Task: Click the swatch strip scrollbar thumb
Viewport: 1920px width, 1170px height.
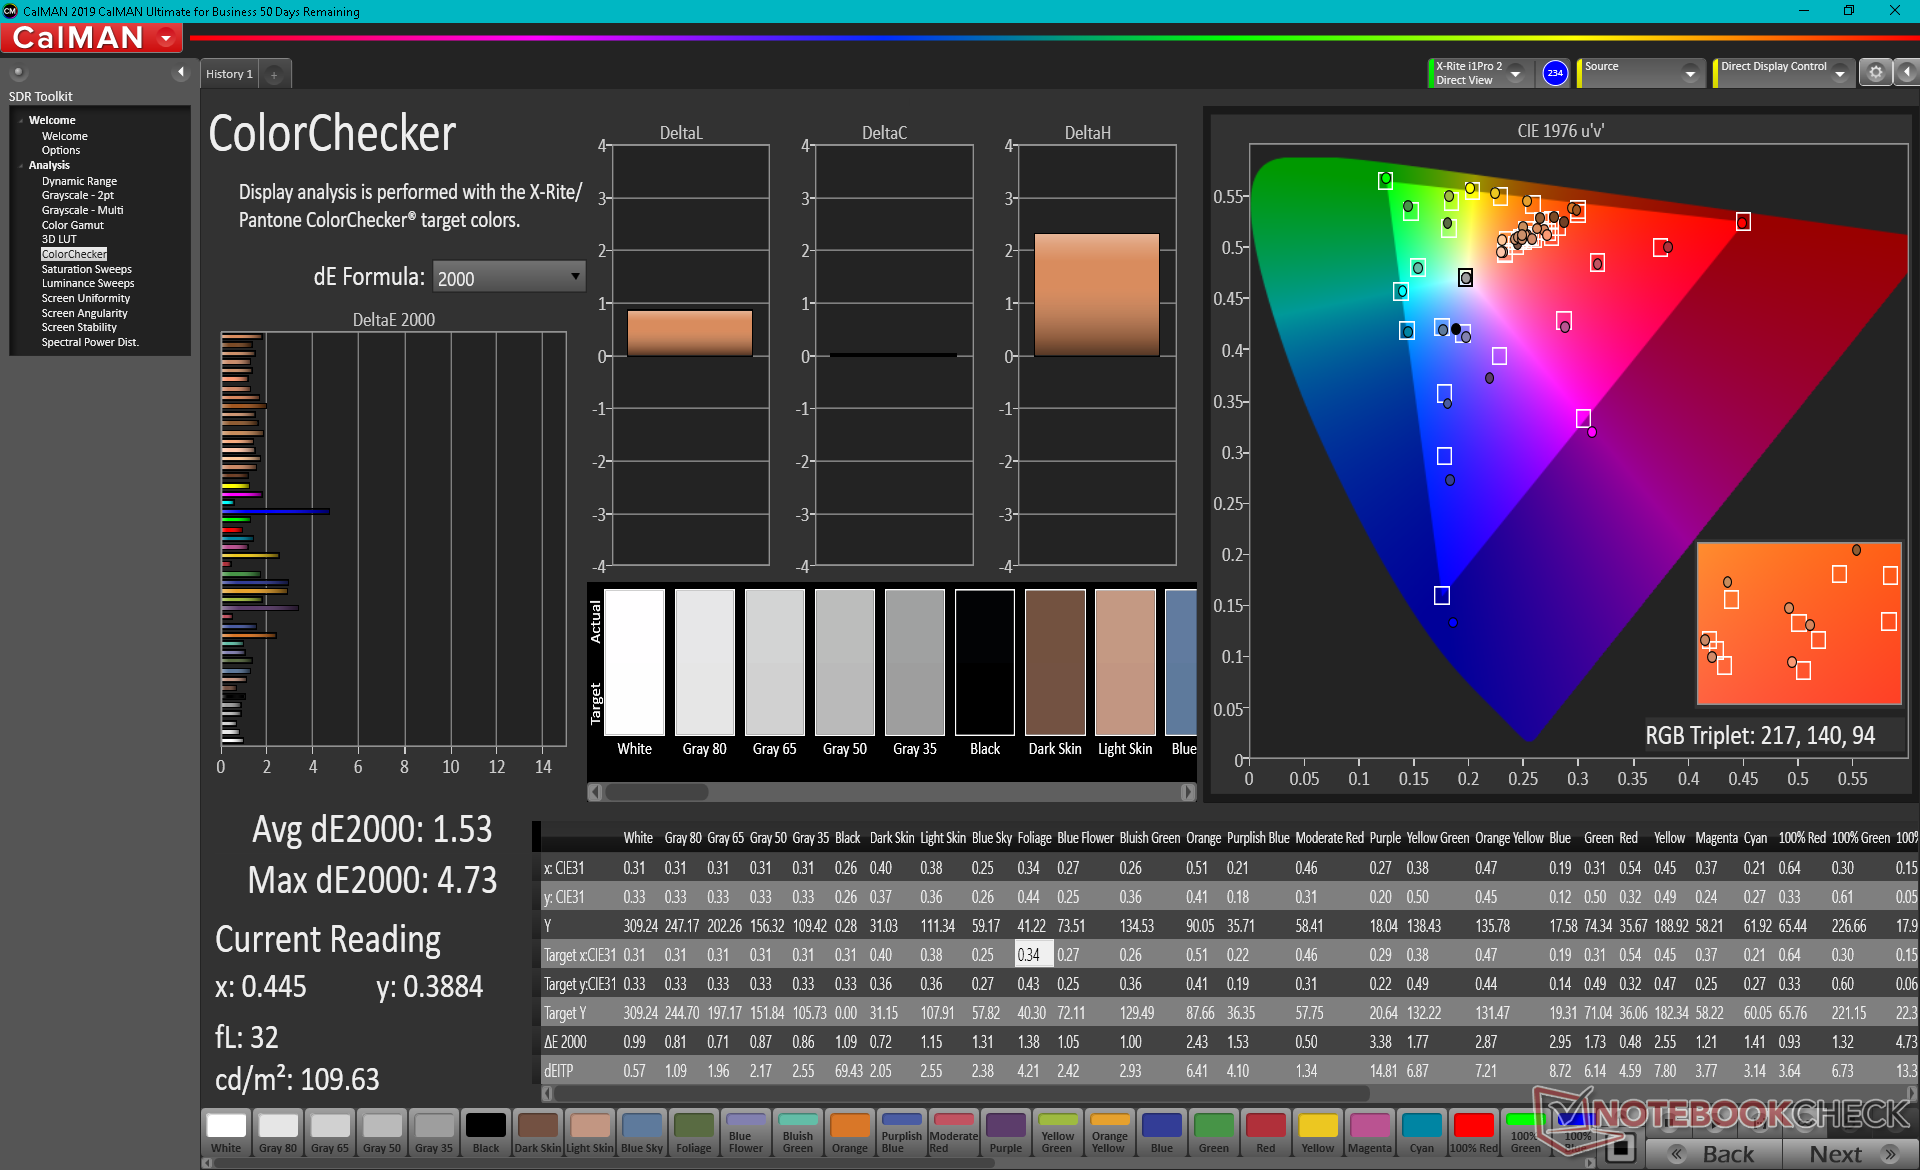Action: point(656,792)
